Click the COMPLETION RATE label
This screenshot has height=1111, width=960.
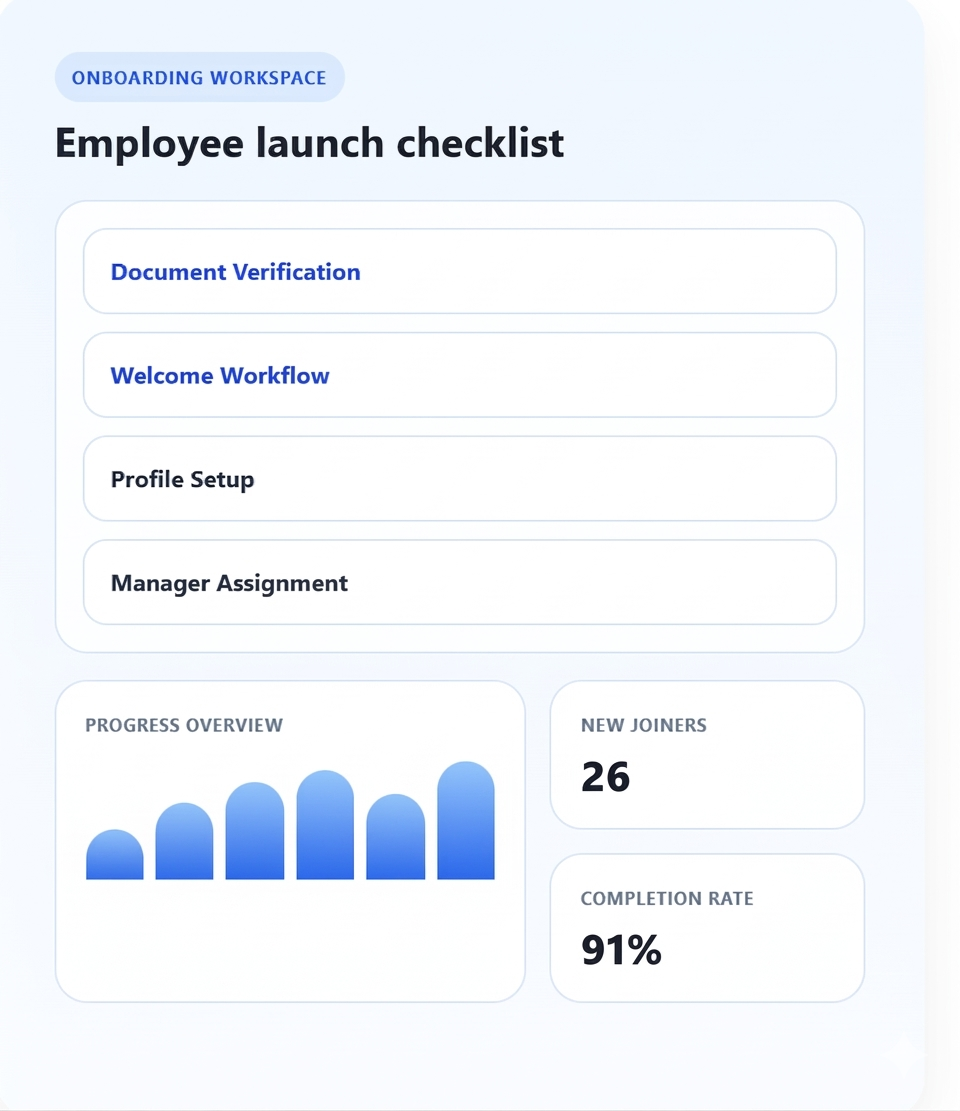(x=666, y=899)
